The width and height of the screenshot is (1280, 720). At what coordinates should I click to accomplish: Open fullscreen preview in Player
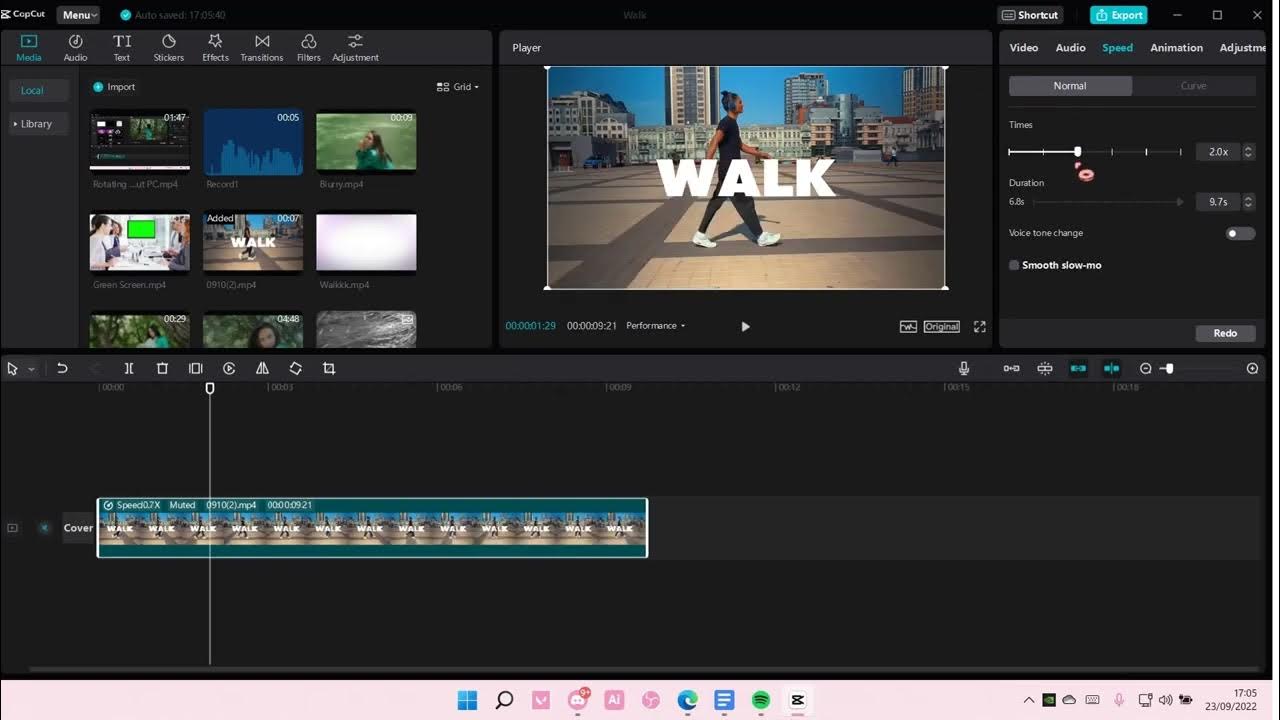(979, 326)
